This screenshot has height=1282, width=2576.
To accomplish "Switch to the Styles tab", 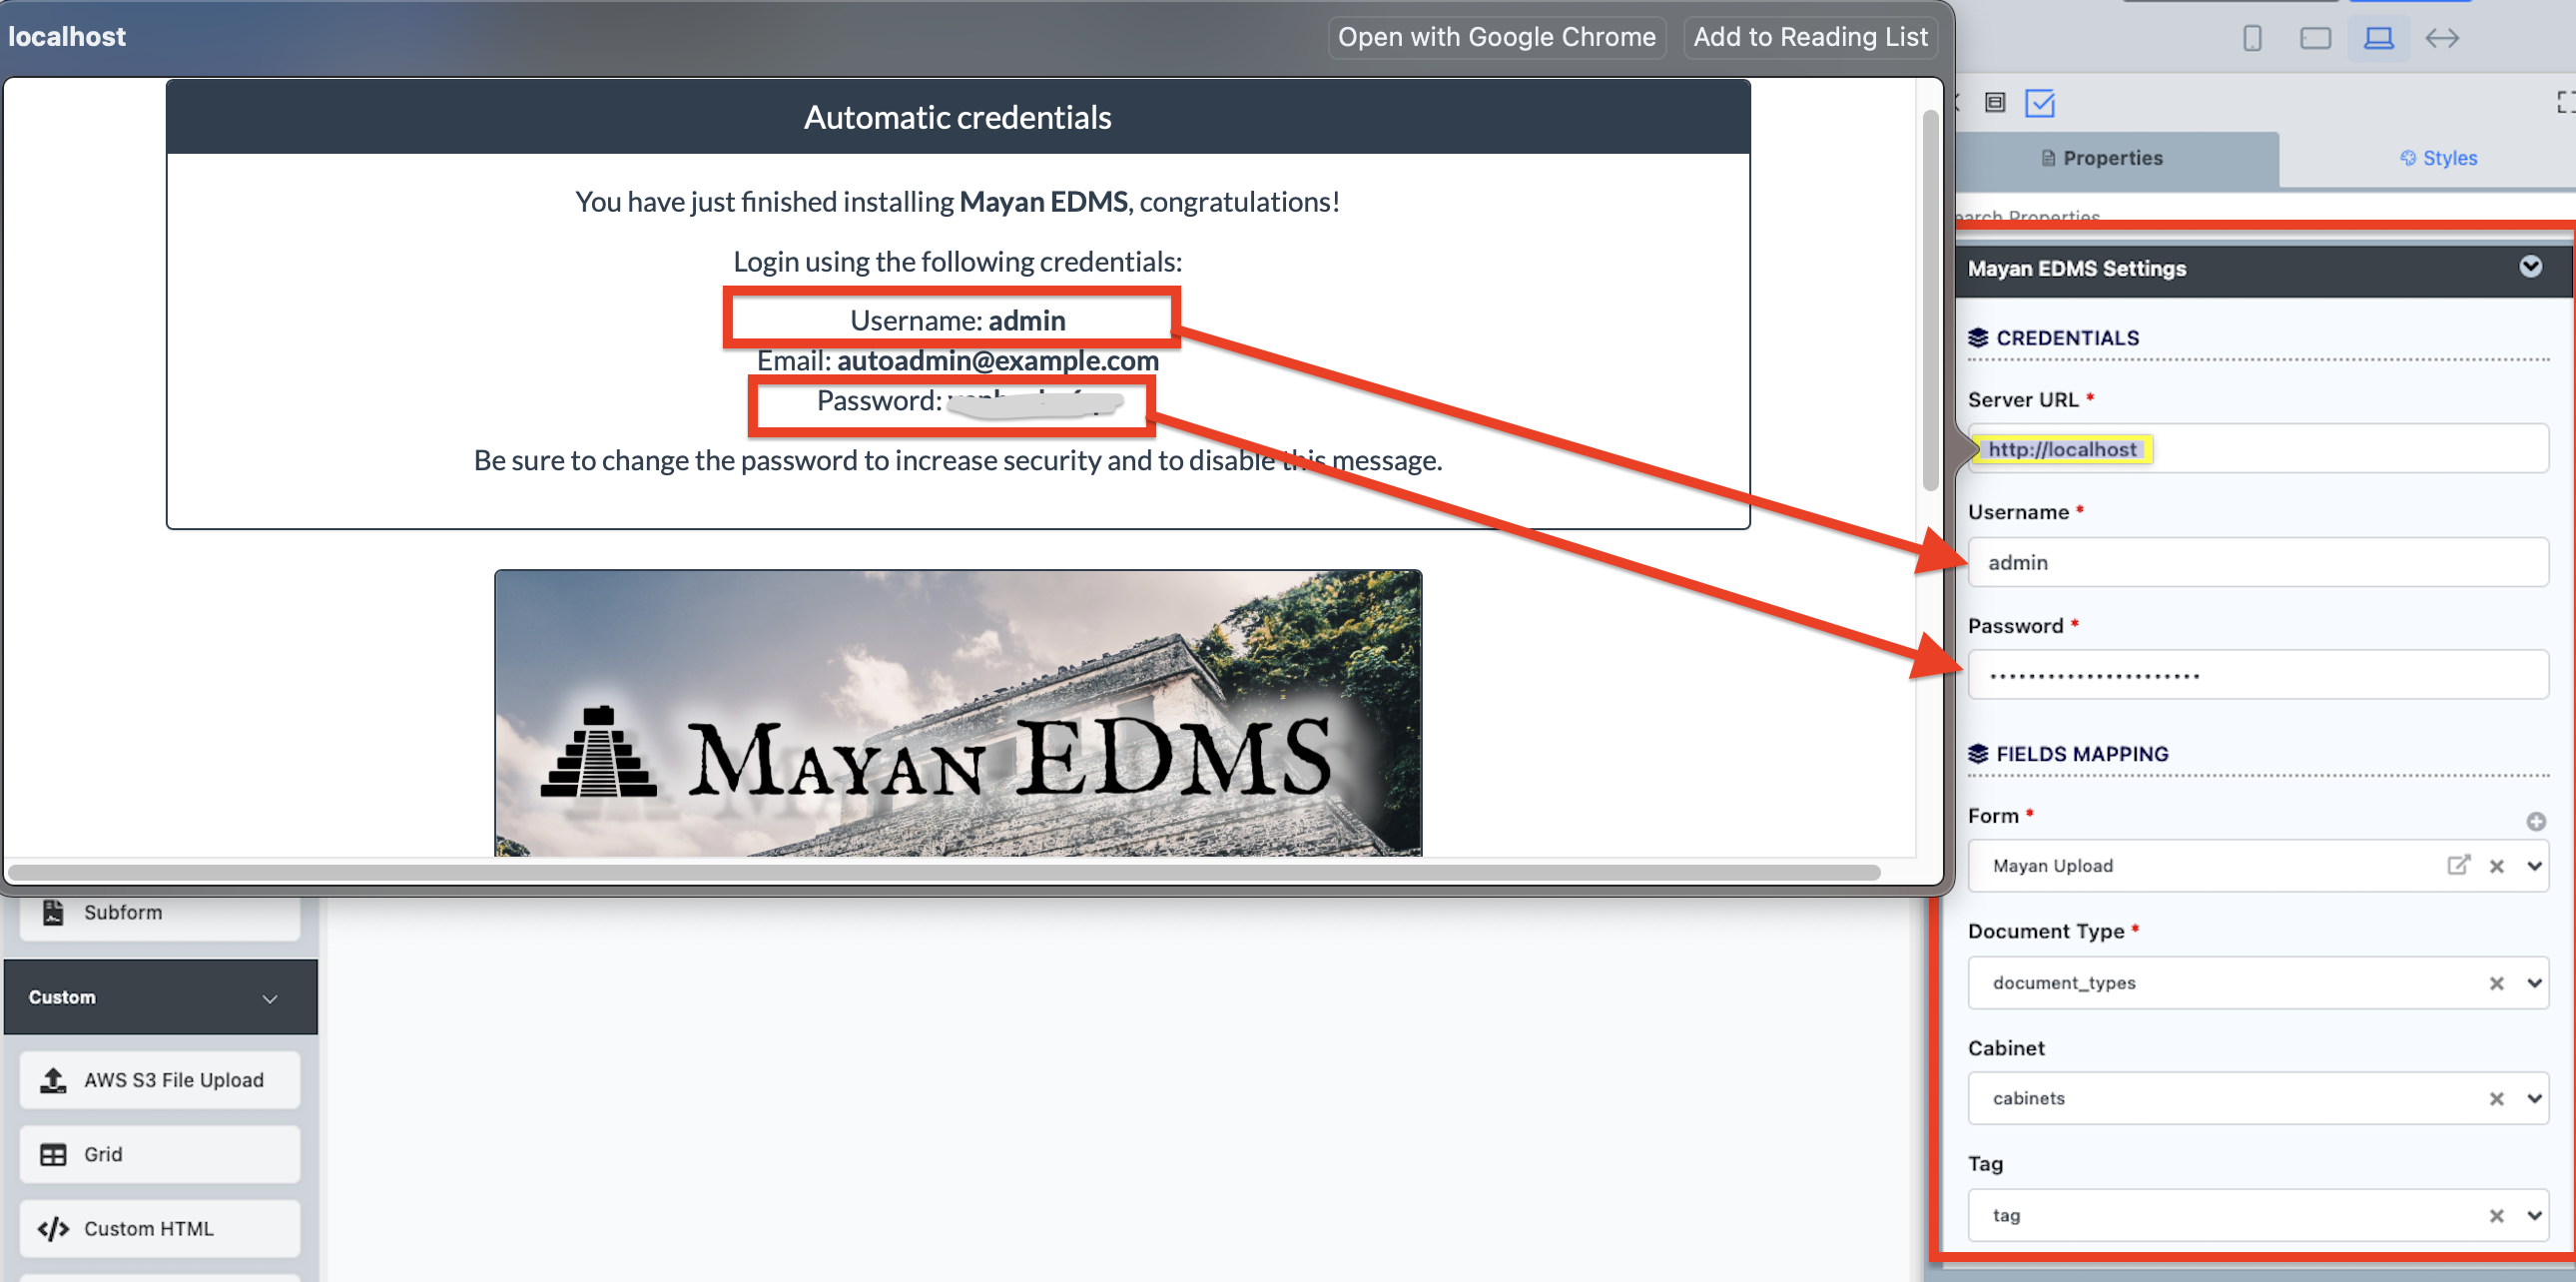I will 2438,158.
